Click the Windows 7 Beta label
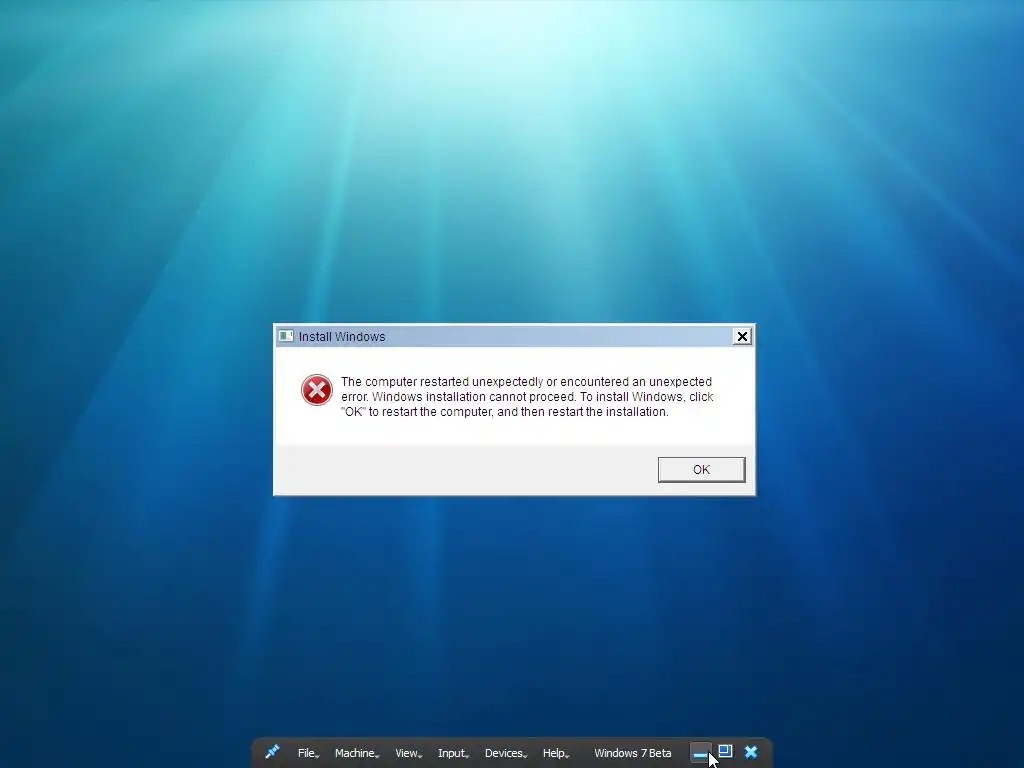The height and width of the screenshot is (768, 1024). tap(633, 753)
